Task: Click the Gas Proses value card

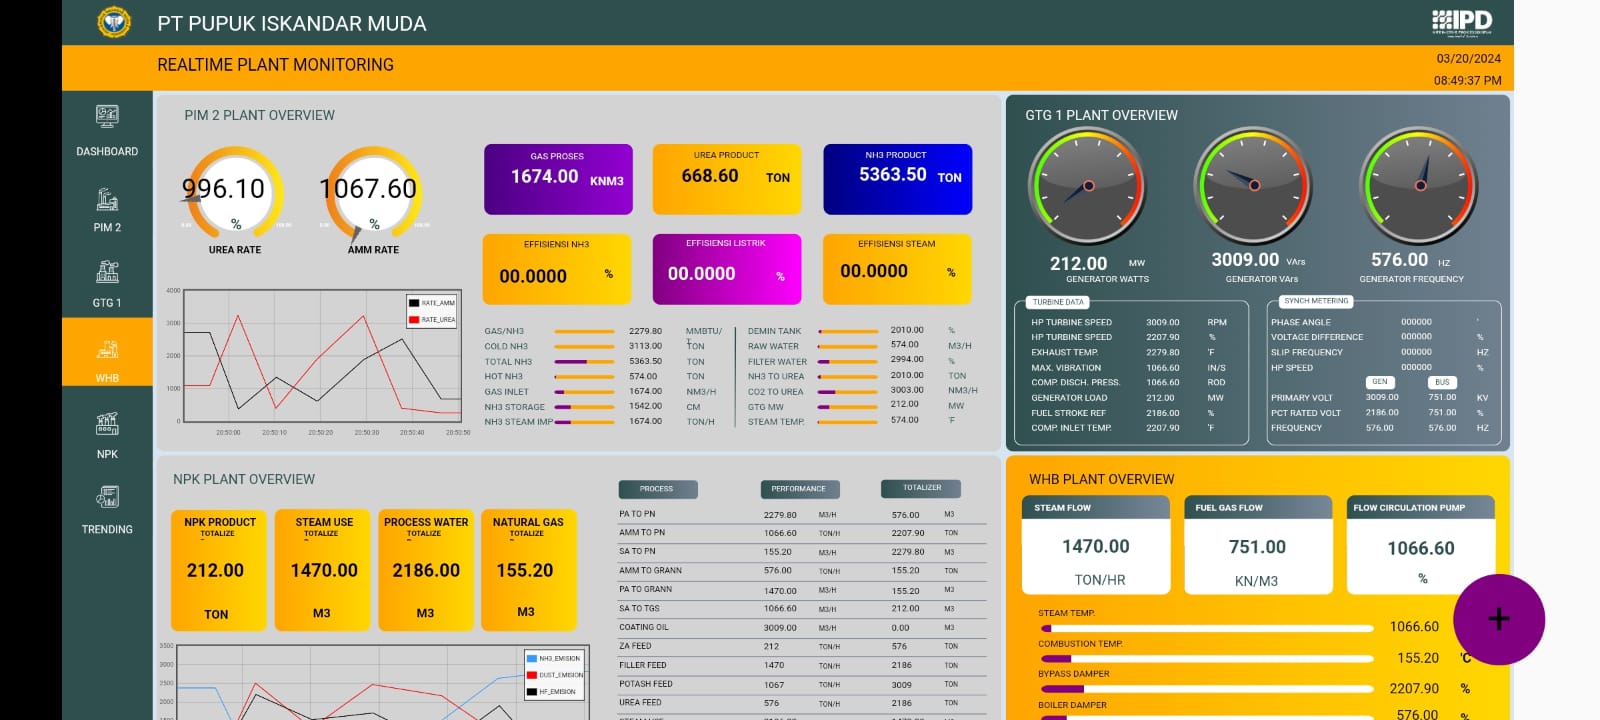Action: point(558,179)
